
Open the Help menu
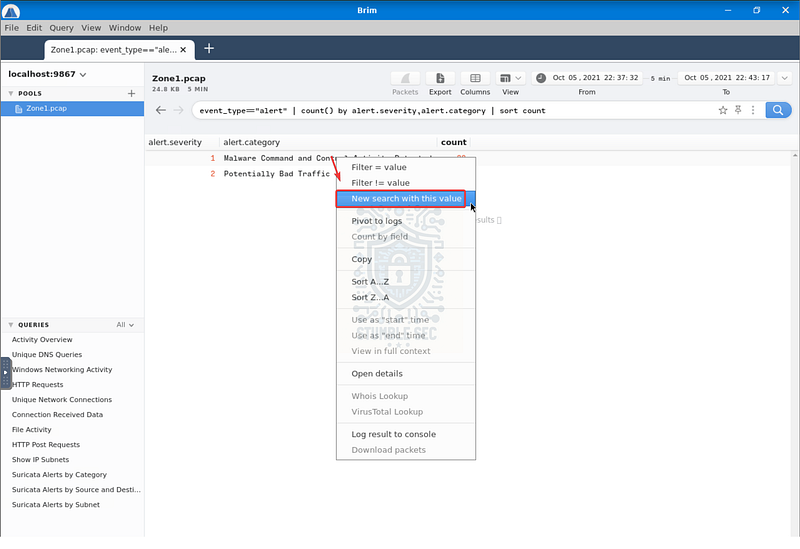pos(158,28)
